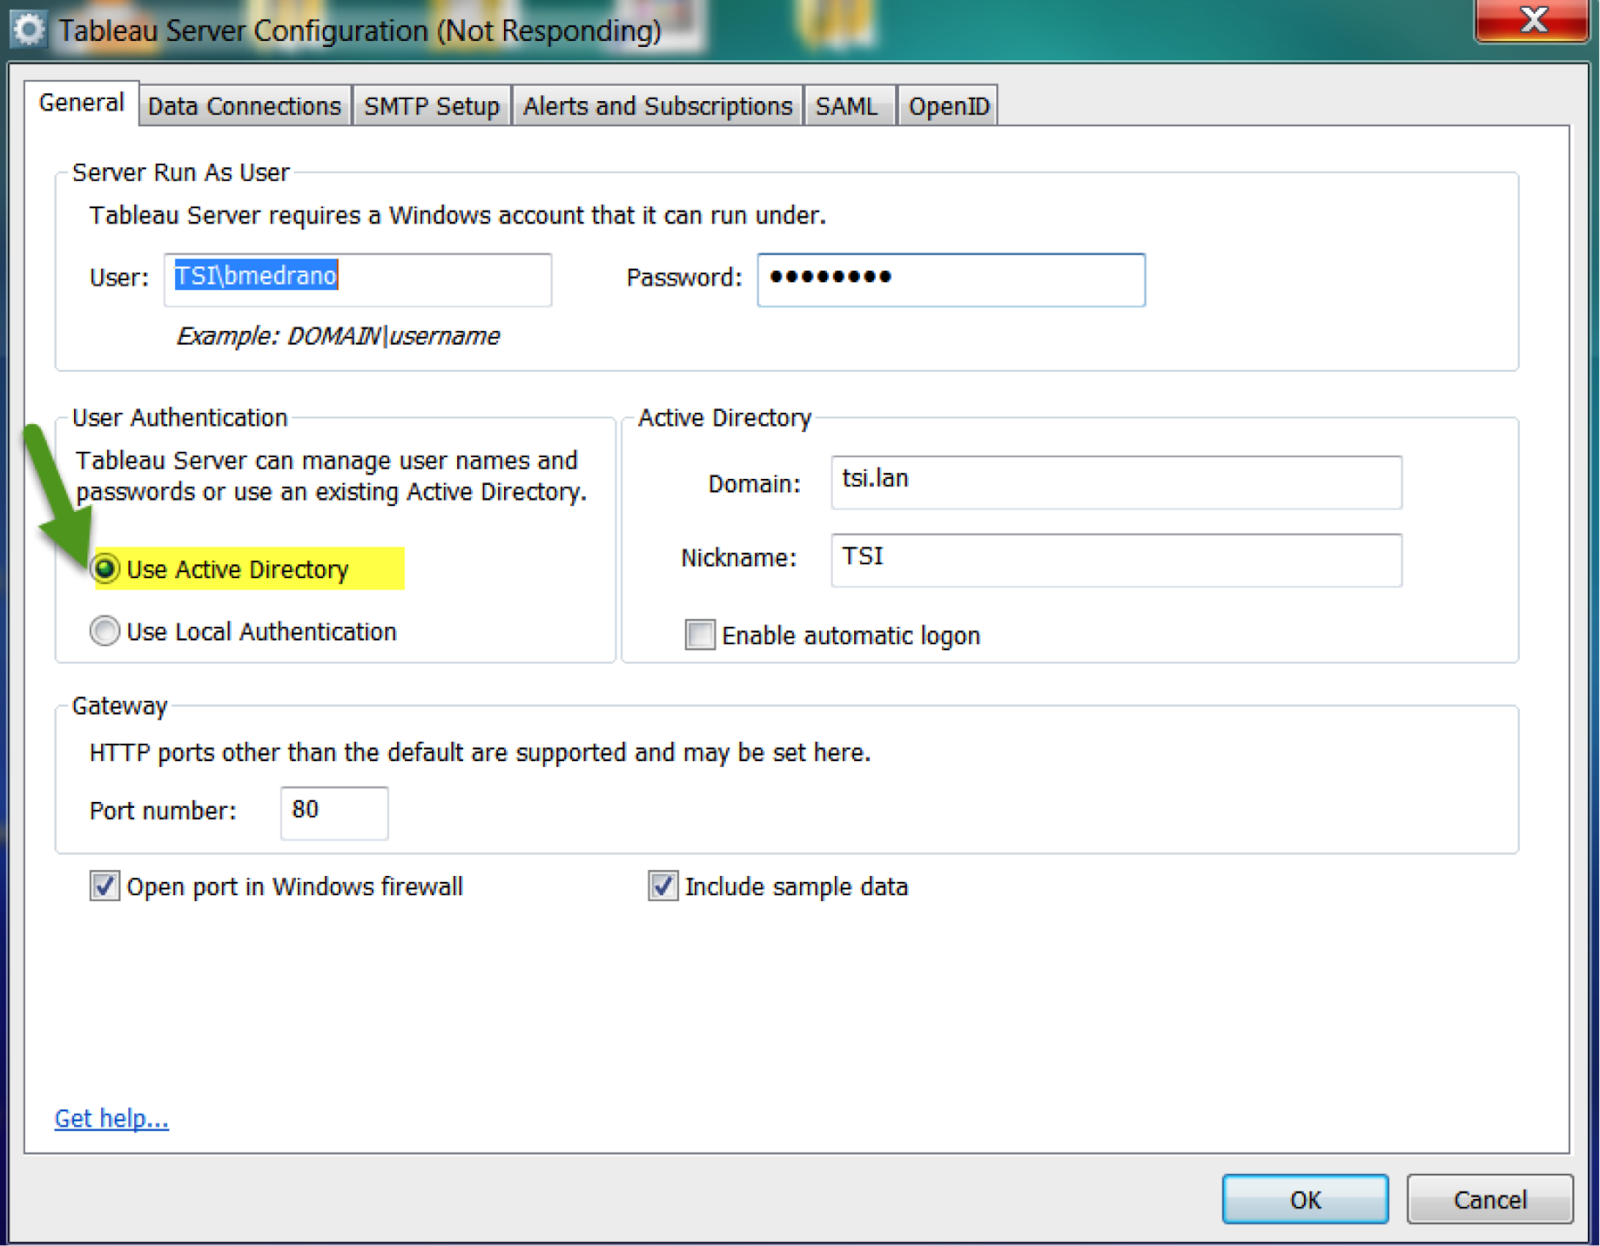
Task: Focus the Password input field
Action: pyautogui.click(x=950, y=279)
